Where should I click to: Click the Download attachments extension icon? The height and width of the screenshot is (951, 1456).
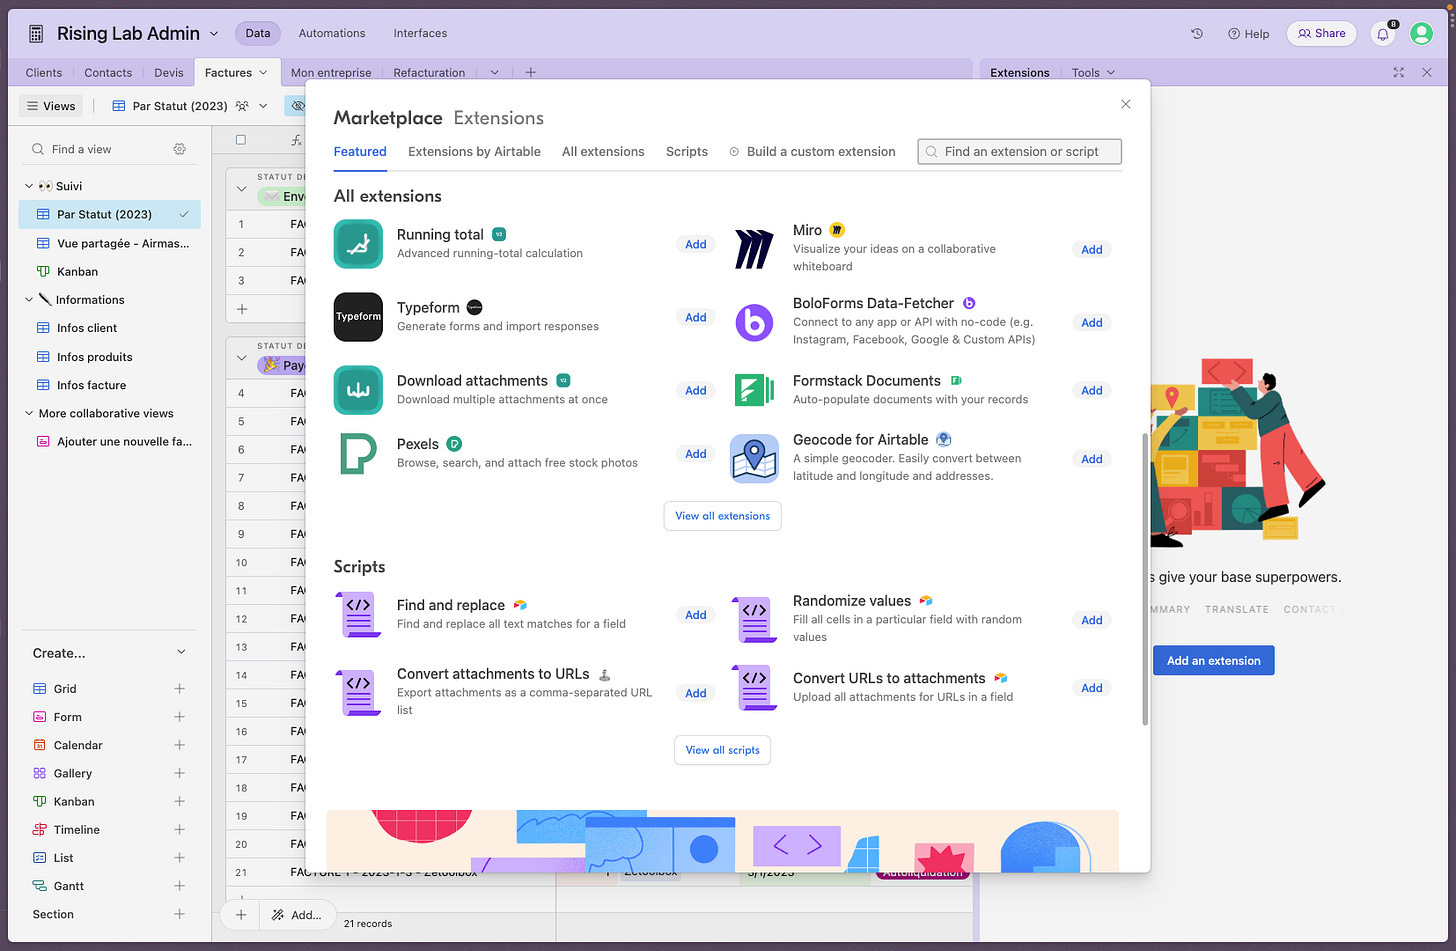(x=358, y=390)
